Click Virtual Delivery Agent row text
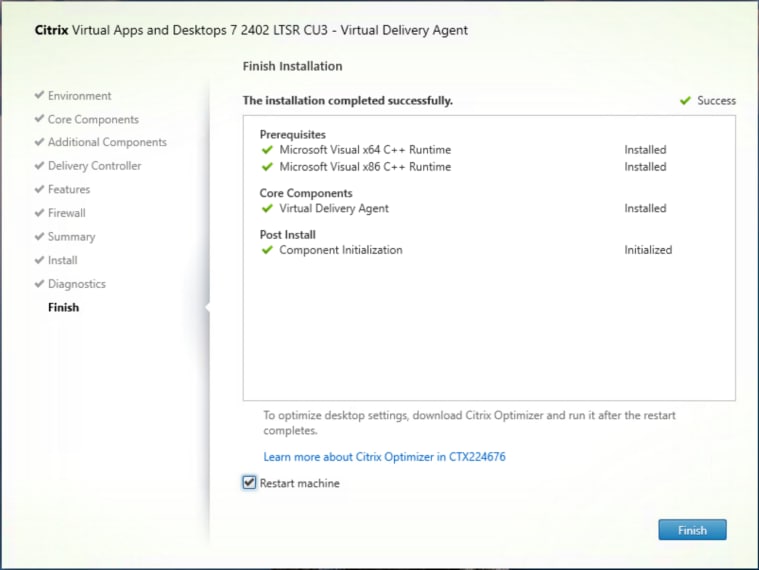 click(x=334, y=209)
